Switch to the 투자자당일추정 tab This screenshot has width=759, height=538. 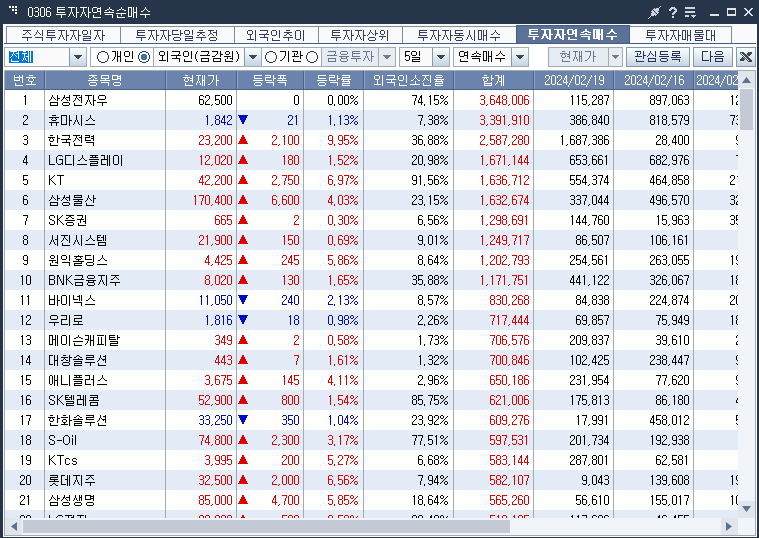click(177, 35)
